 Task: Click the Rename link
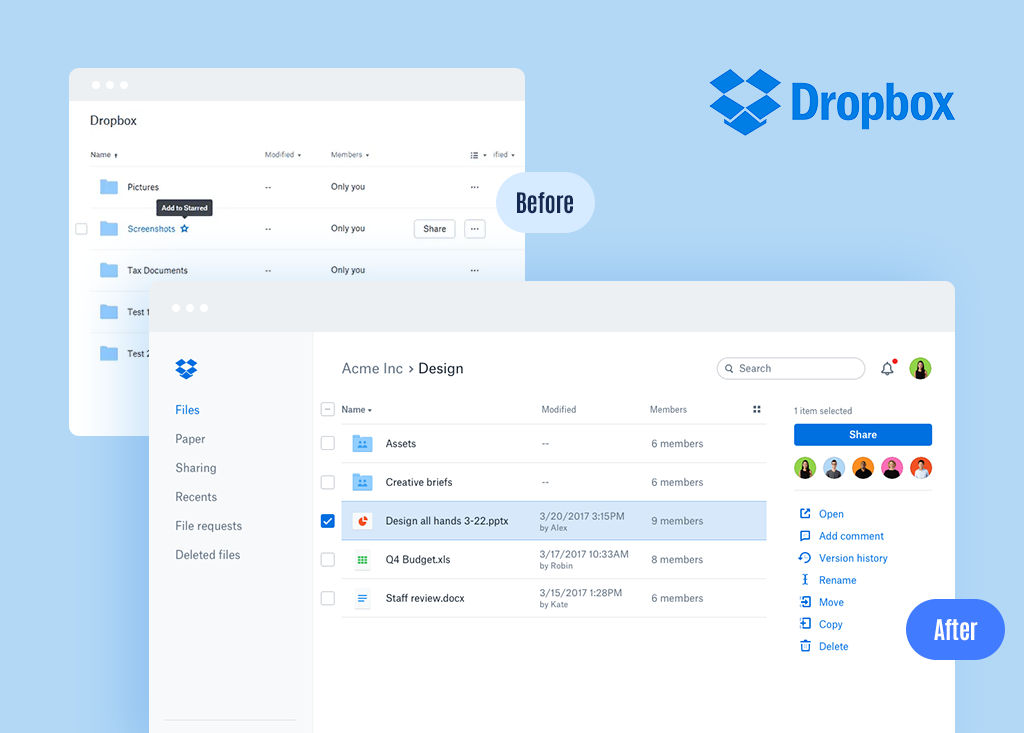click(x=838, y=580)
